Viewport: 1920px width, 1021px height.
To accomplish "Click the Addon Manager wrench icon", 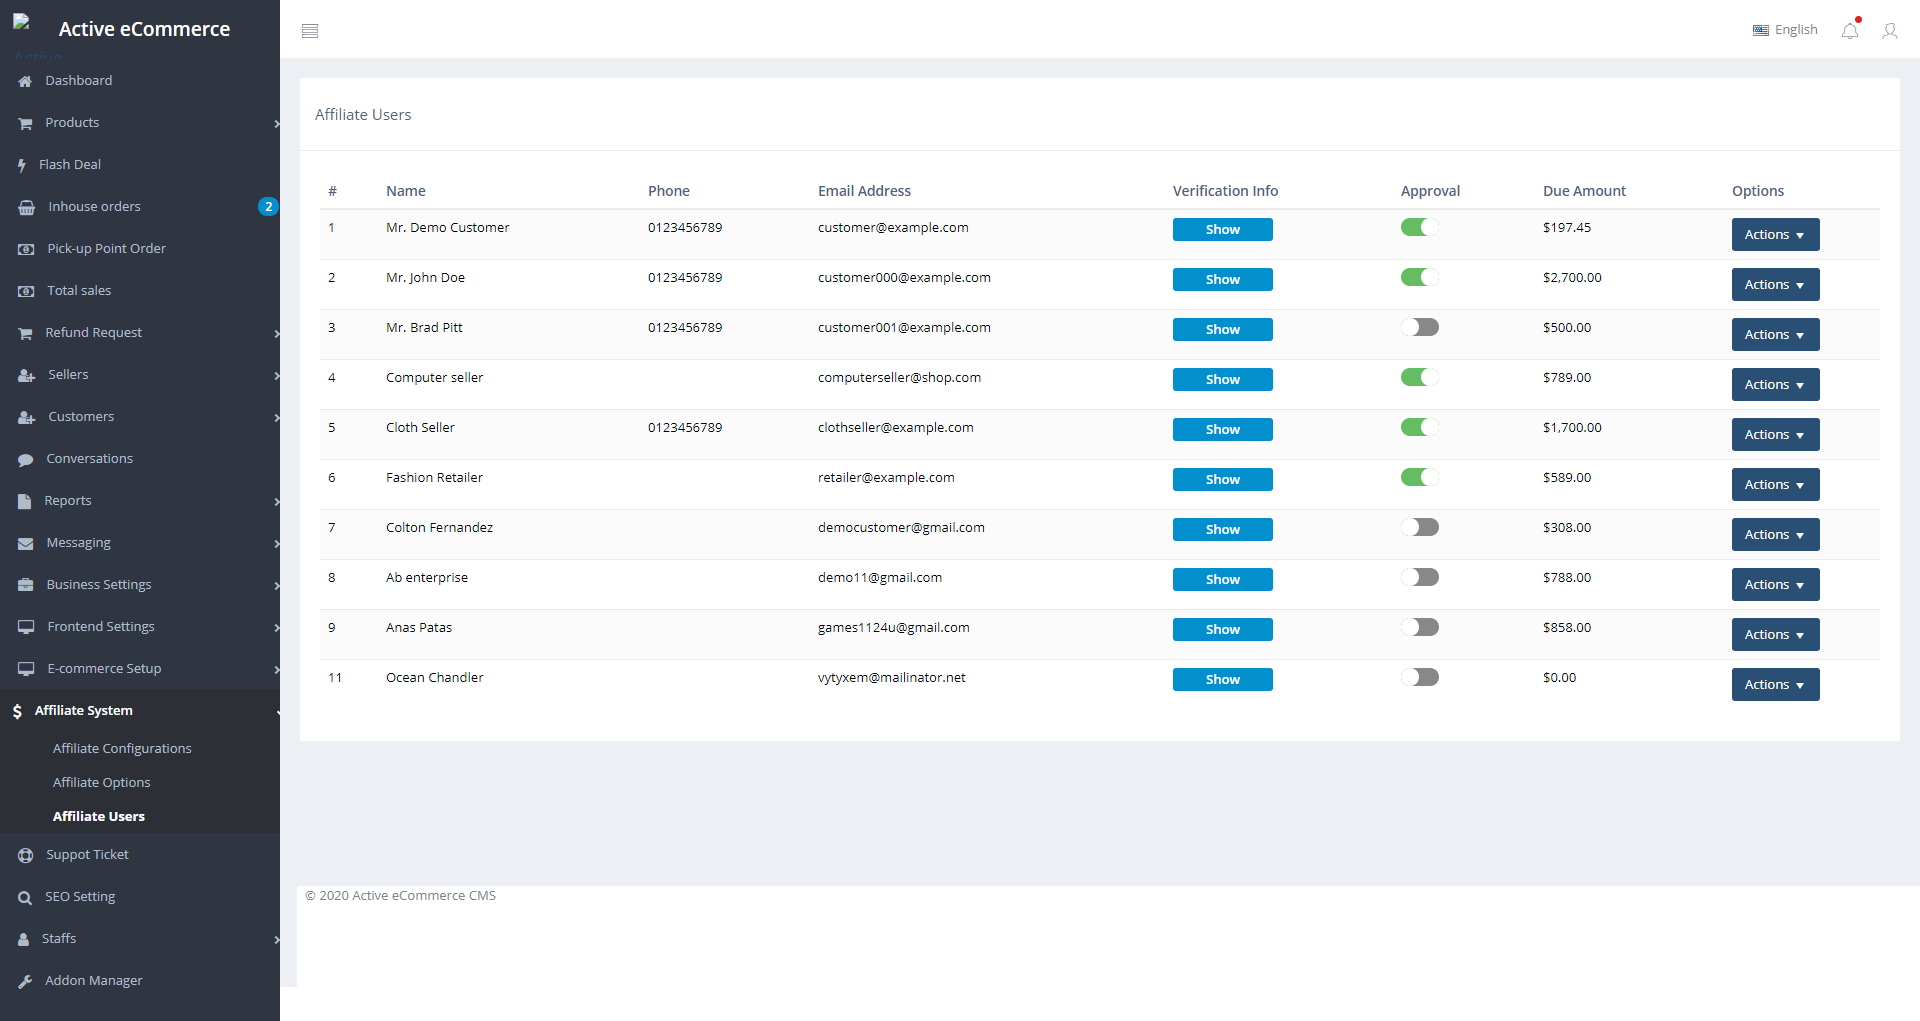I will click(25, 981).
